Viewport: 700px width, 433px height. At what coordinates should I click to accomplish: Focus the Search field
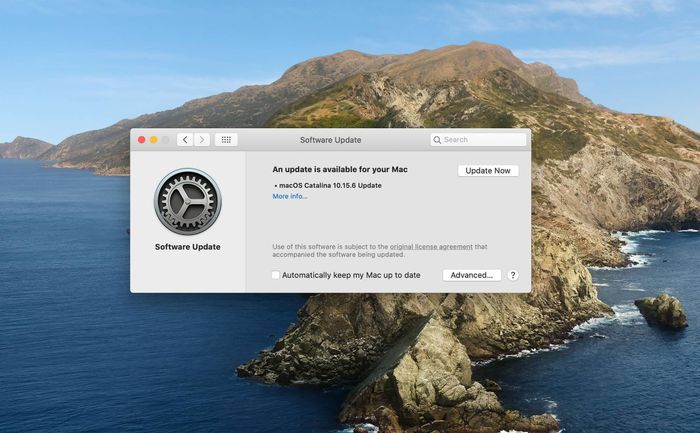click(x=478, y=140)
